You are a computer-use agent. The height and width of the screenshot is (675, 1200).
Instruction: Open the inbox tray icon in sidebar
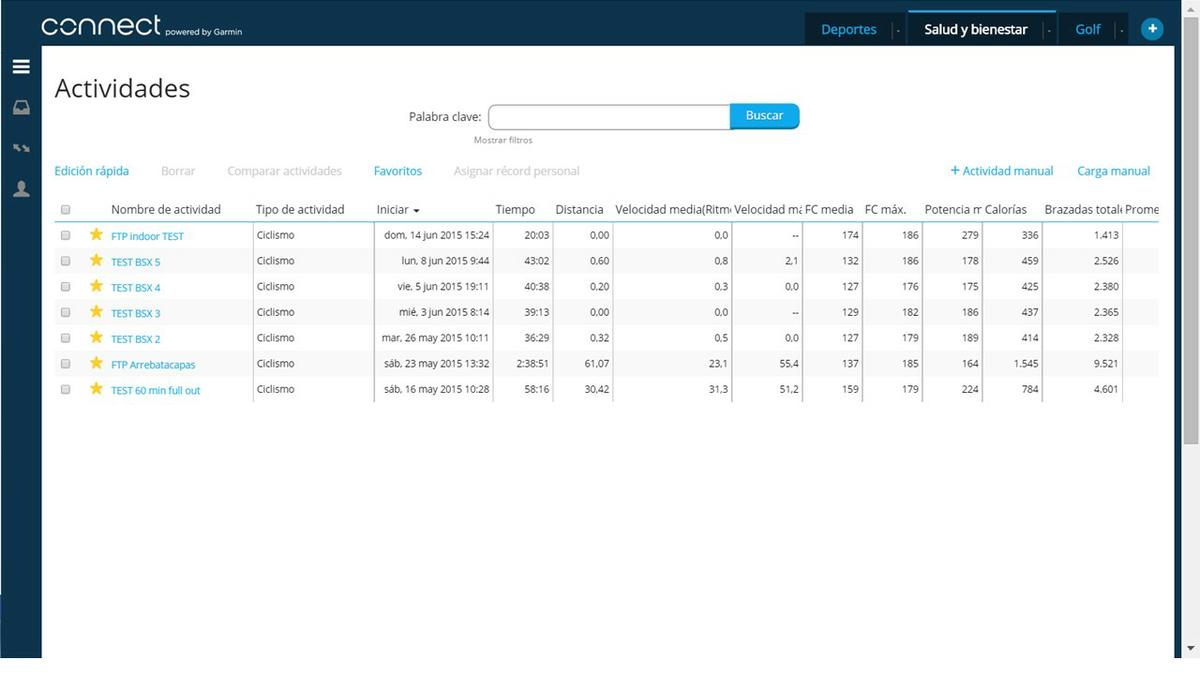[x=21, y=108]
